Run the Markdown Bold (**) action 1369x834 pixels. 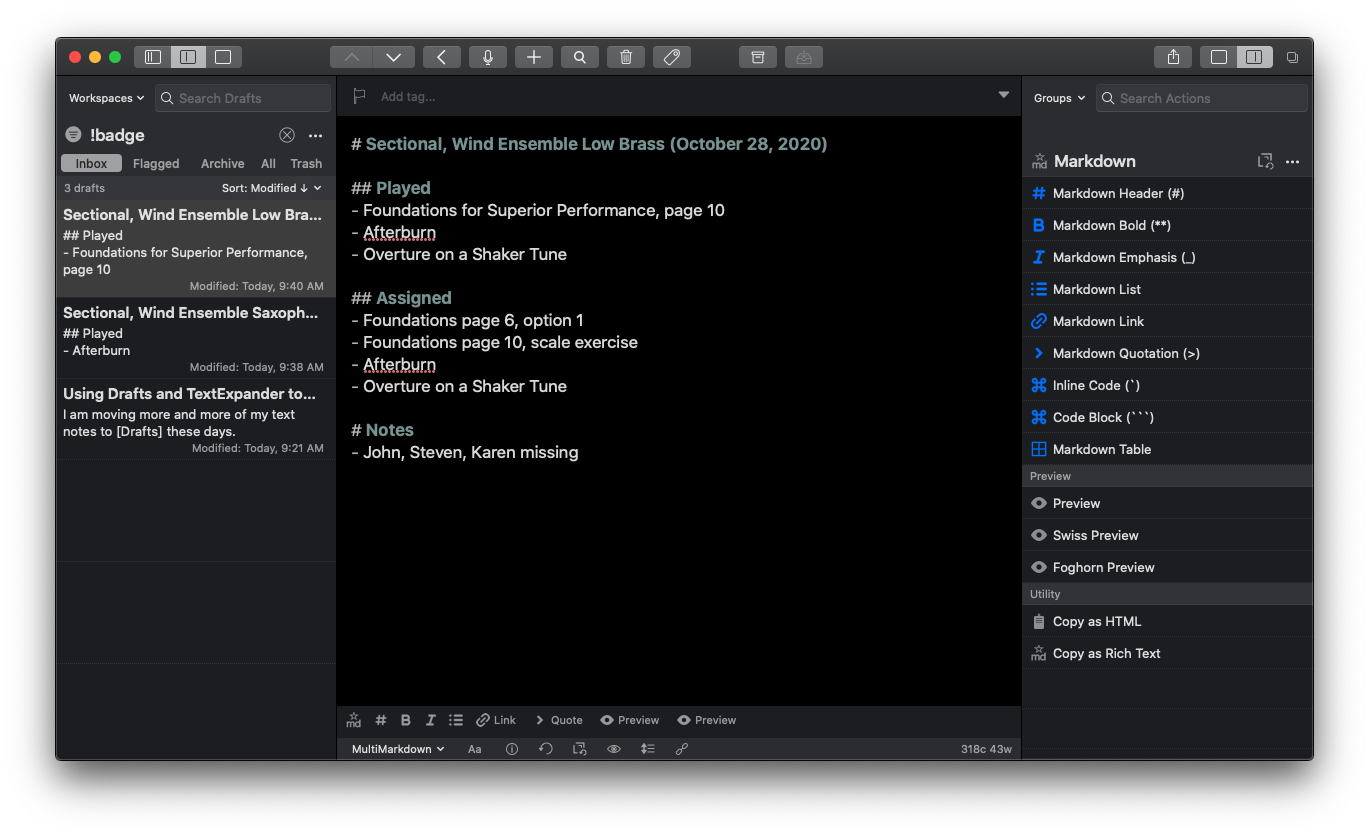click(x=1167, y=225)
